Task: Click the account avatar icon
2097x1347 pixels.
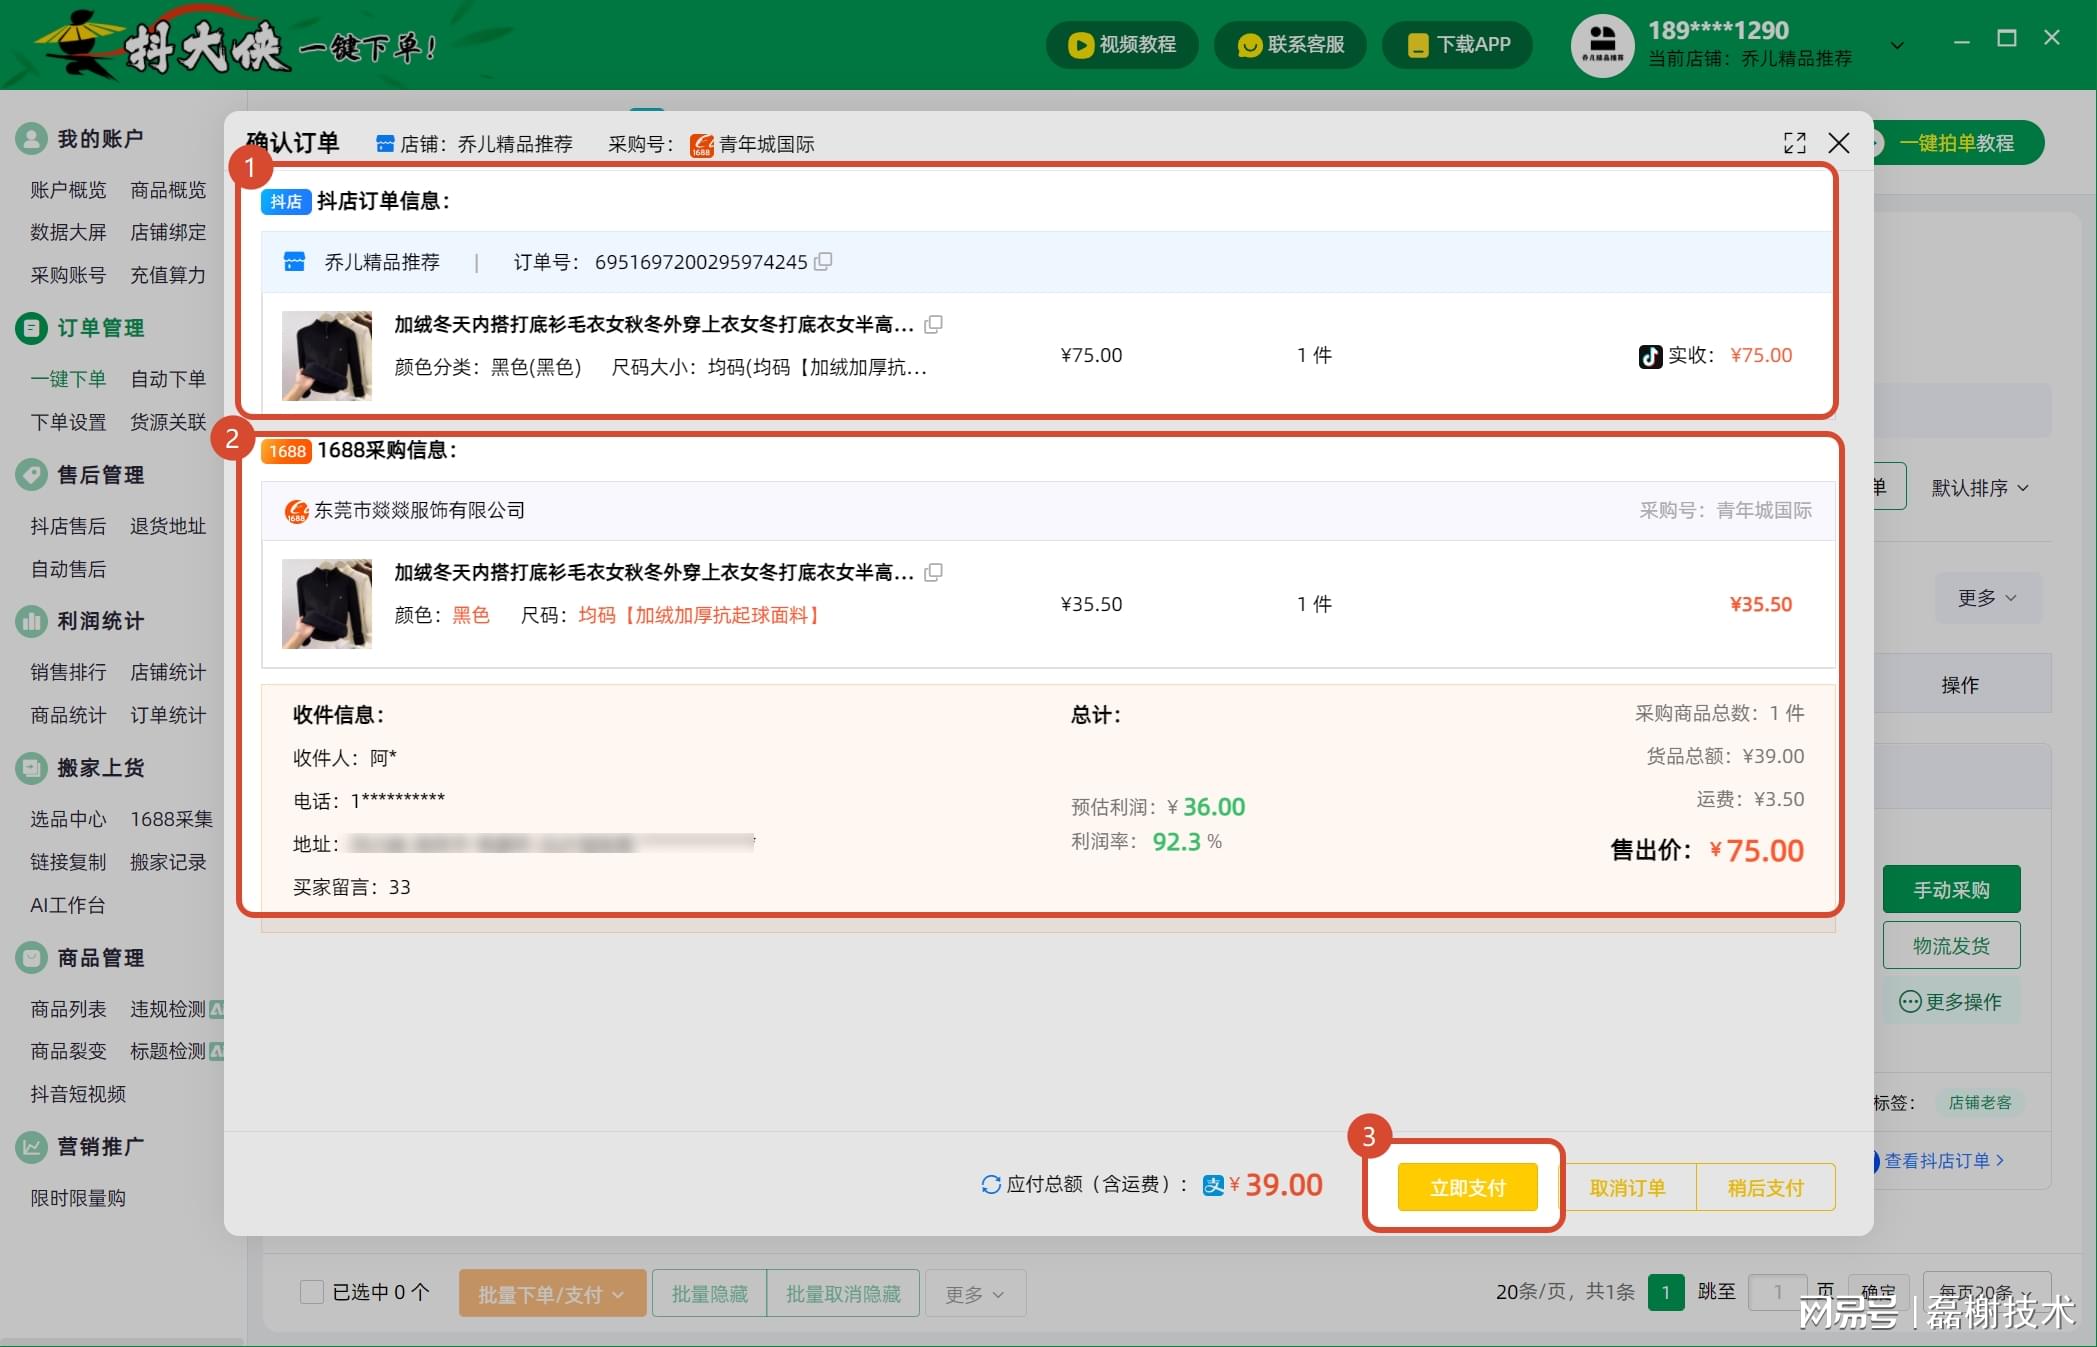Action: 1602,45
